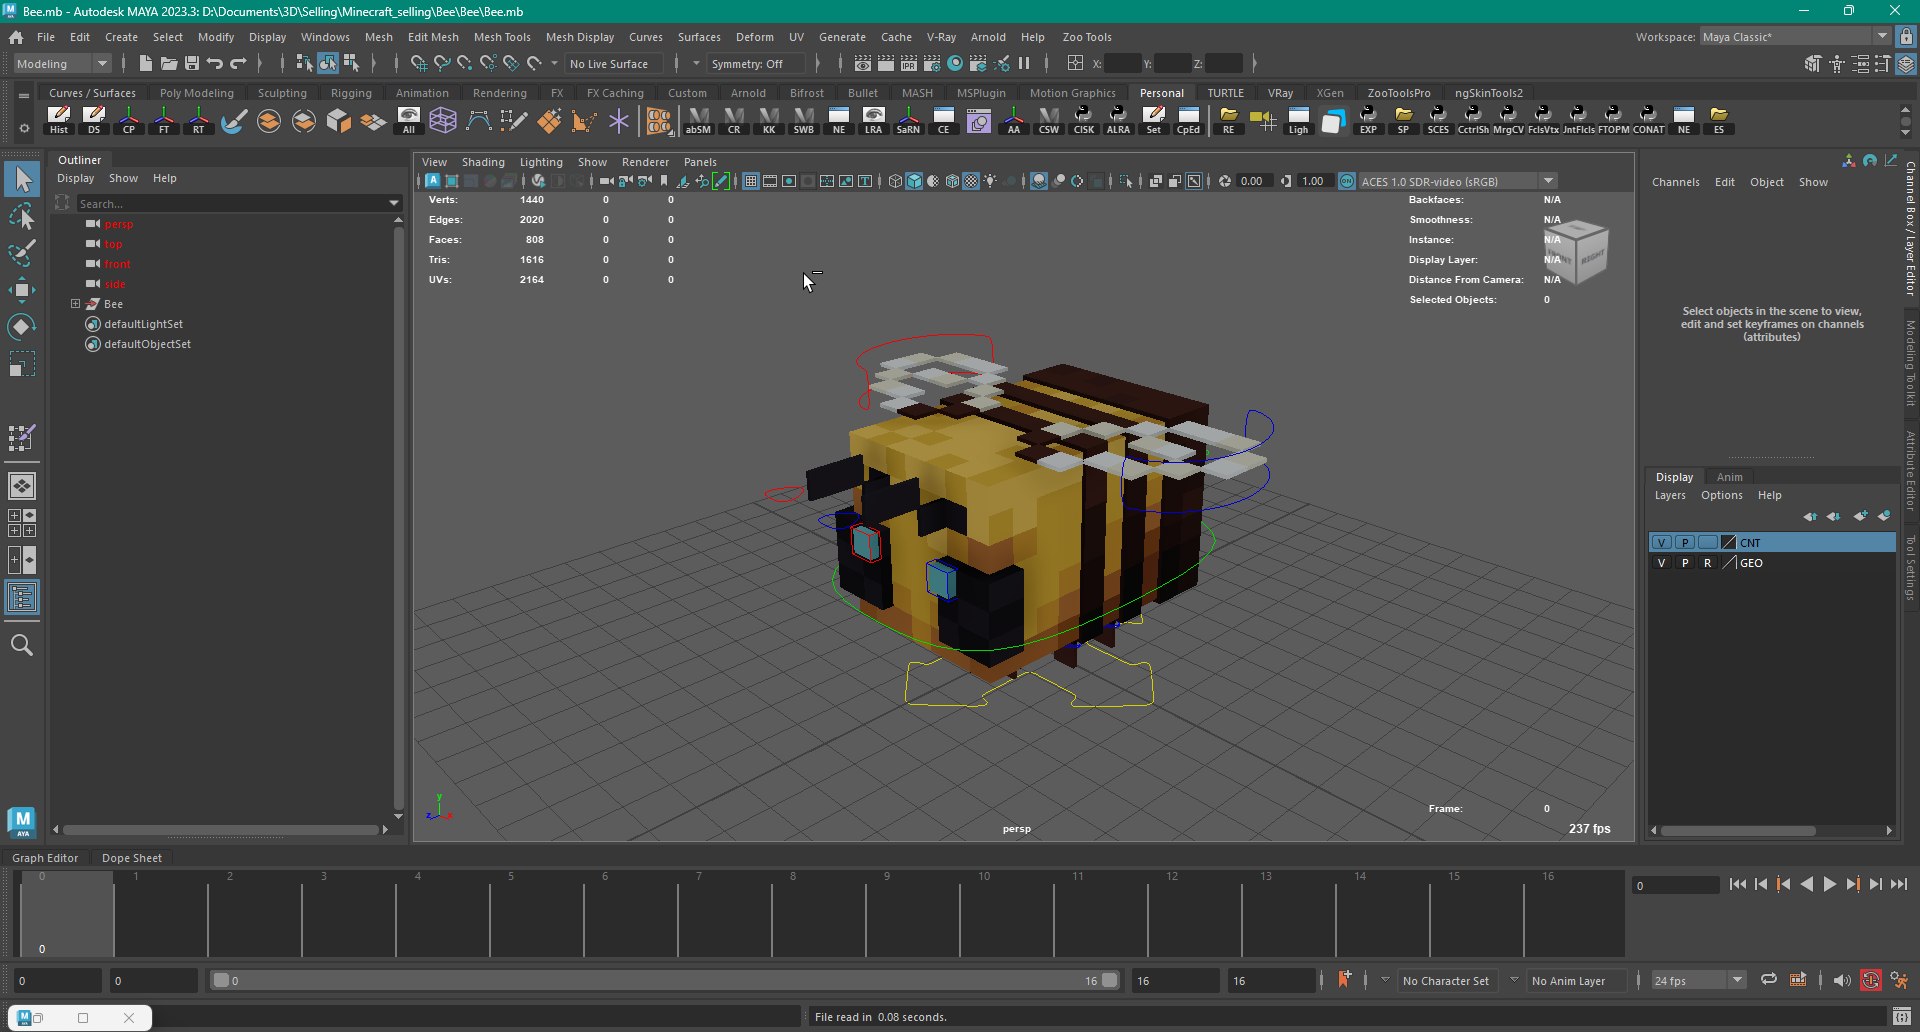Click the Maya home icon

[16, 37]
